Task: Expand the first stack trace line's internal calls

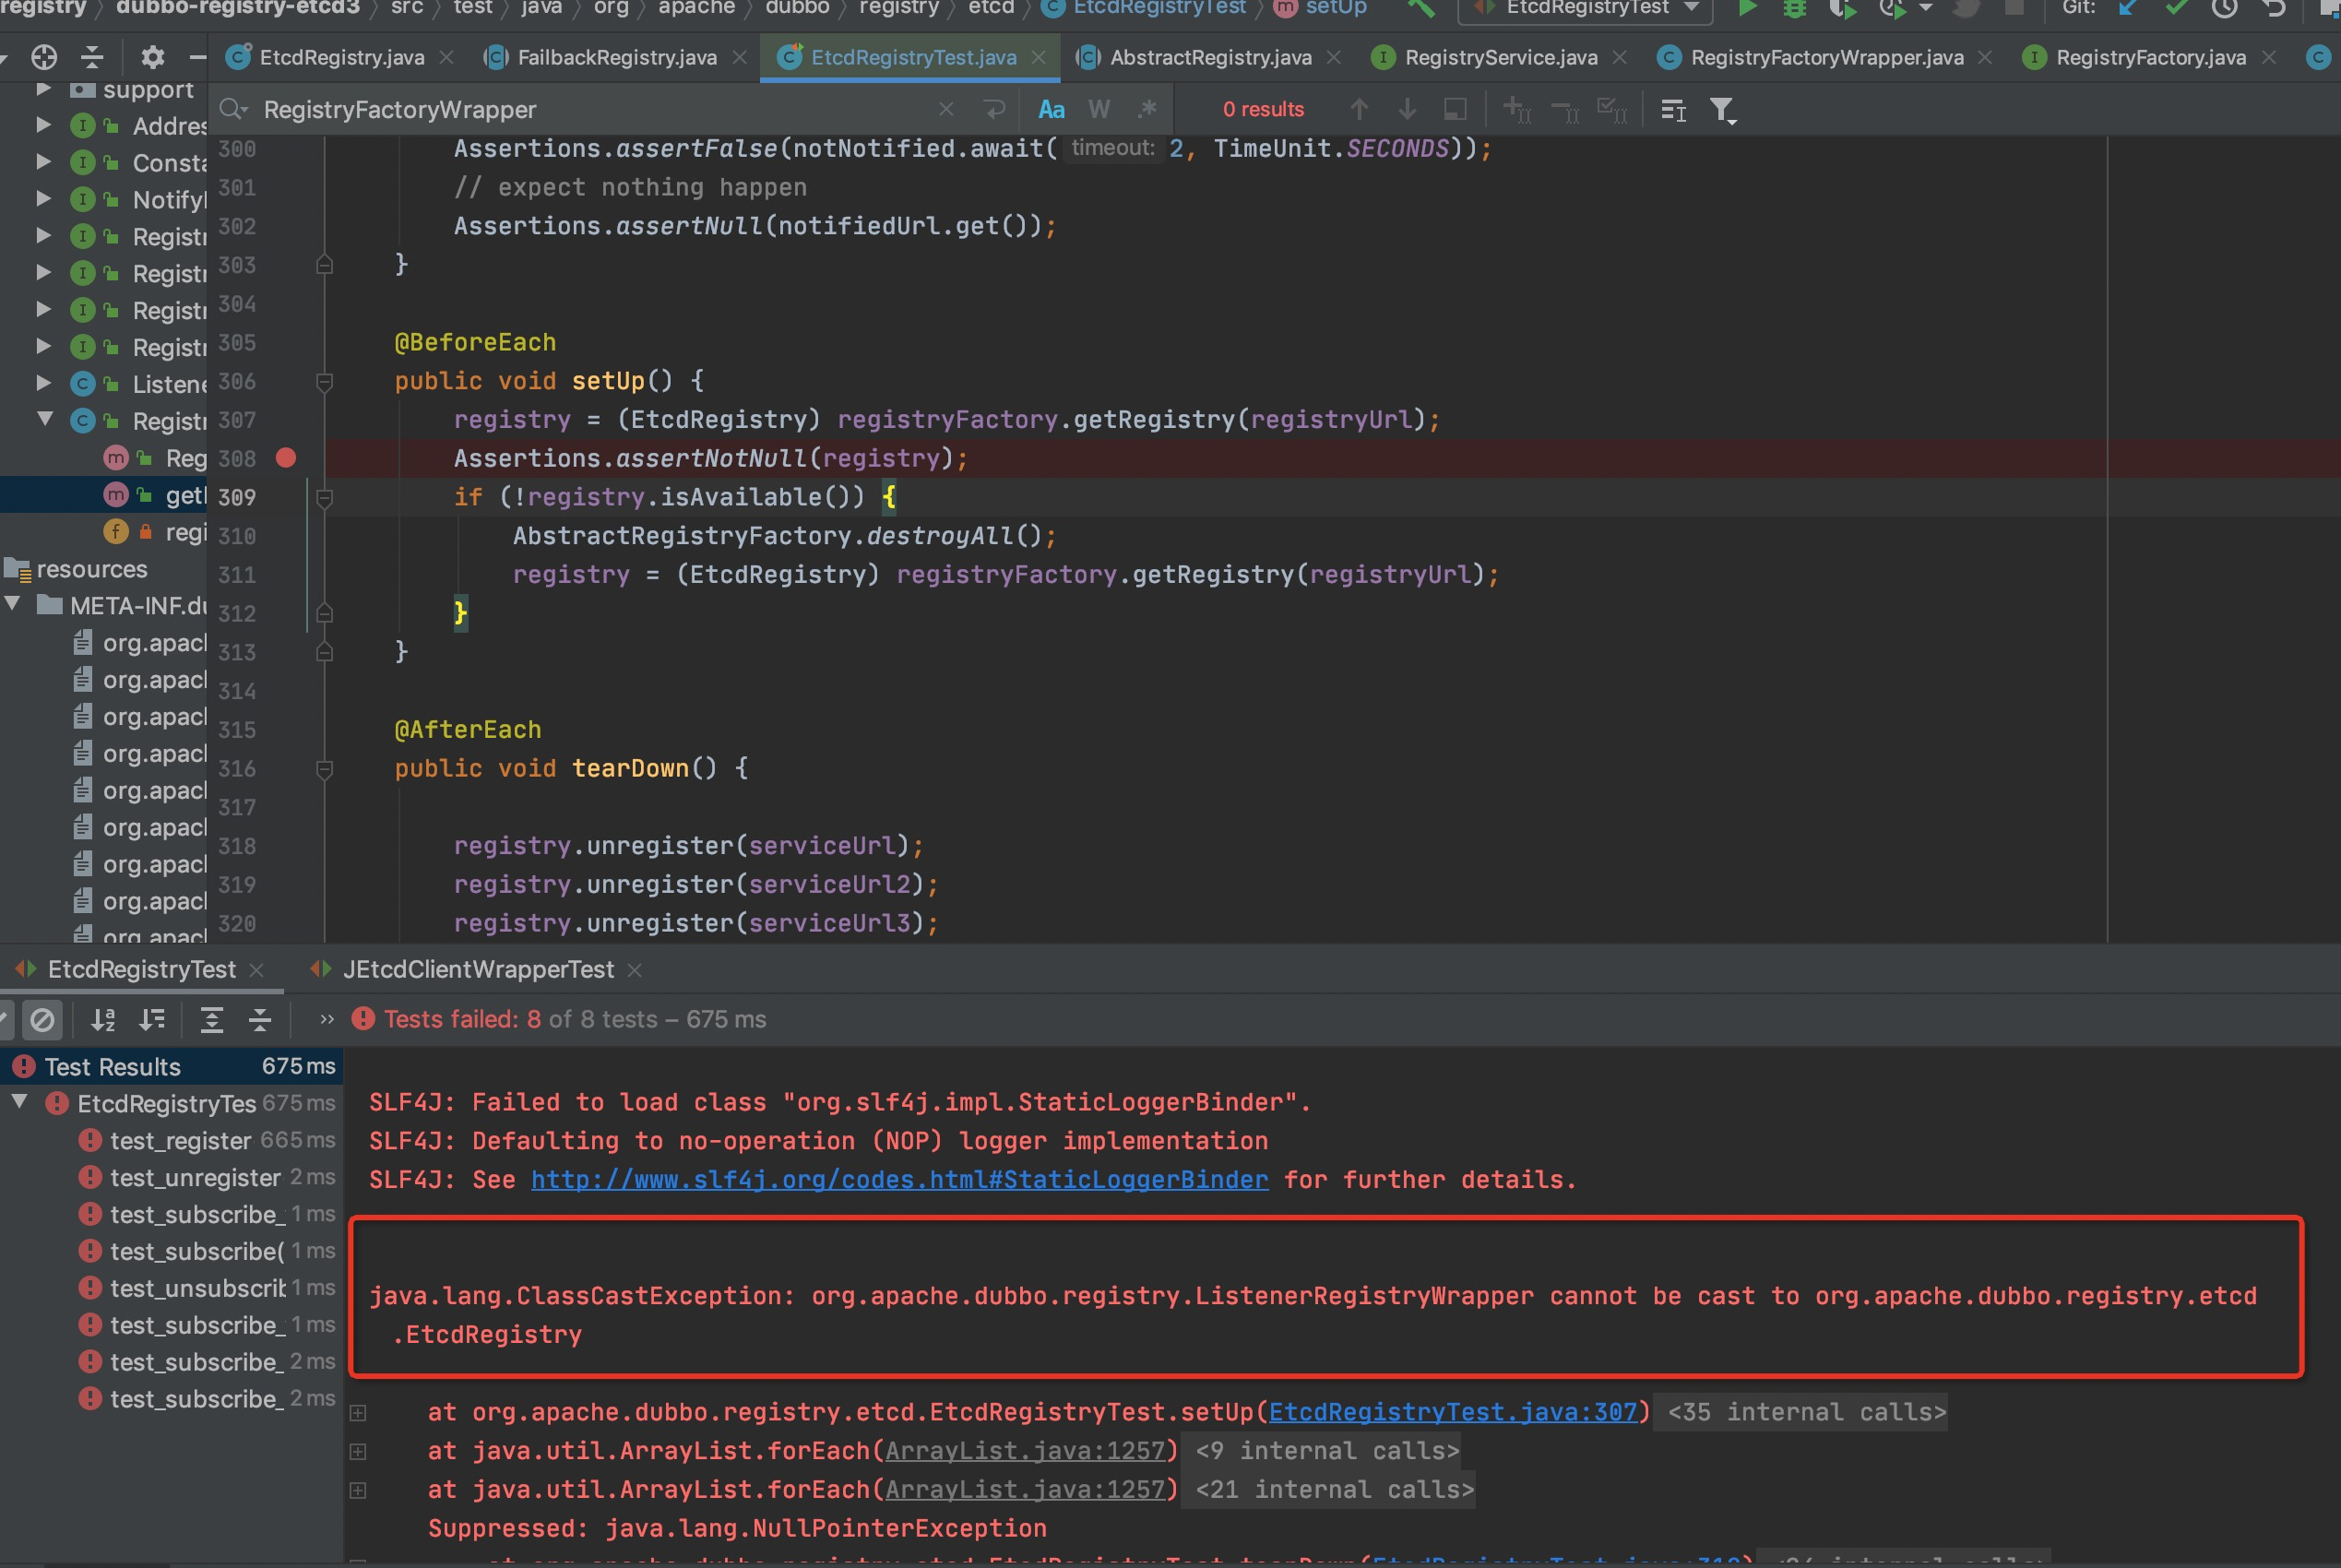Action: point(358,1412)
